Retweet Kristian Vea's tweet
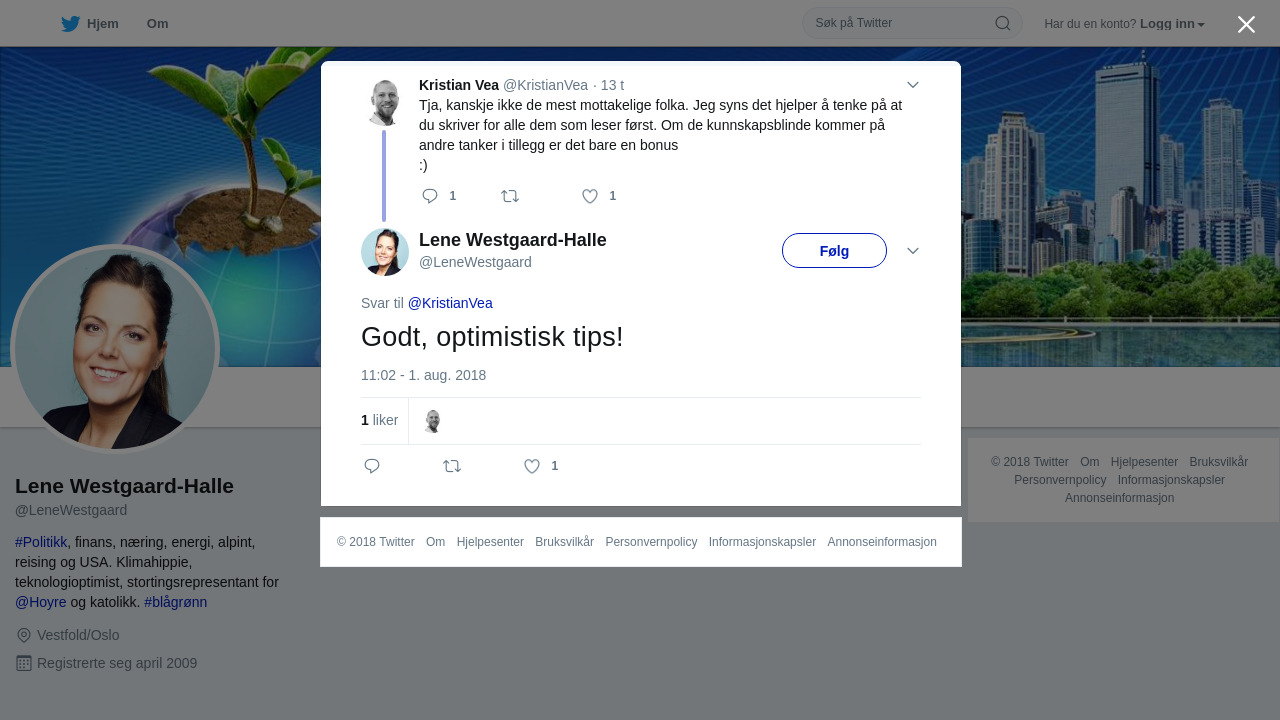The width and height of the screenshot is (1280, 720). point(510,196)
